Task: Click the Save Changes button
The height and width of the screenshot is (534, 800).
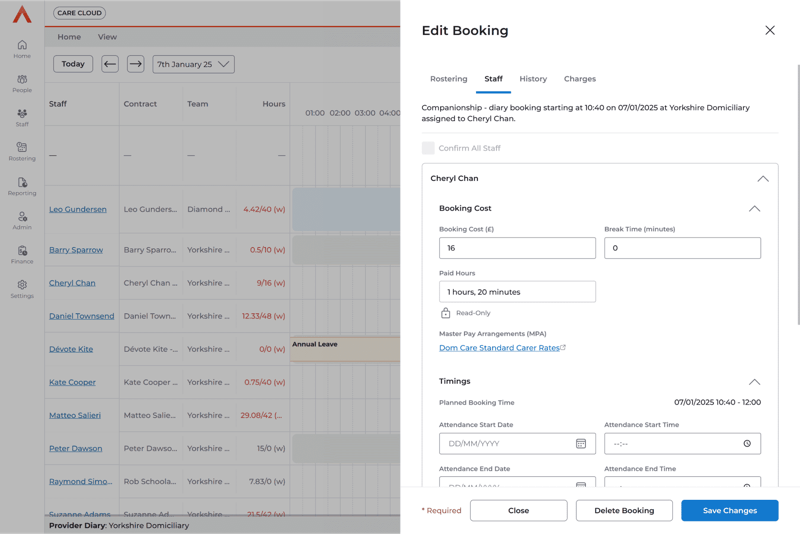Action: [x=729, y=510]
